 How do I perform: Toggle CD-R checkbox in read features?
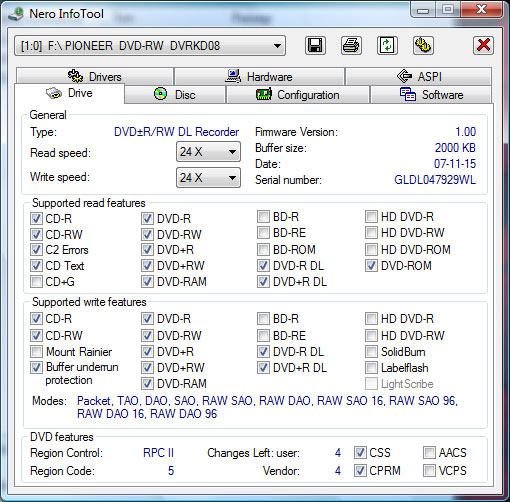click(36, 219)
